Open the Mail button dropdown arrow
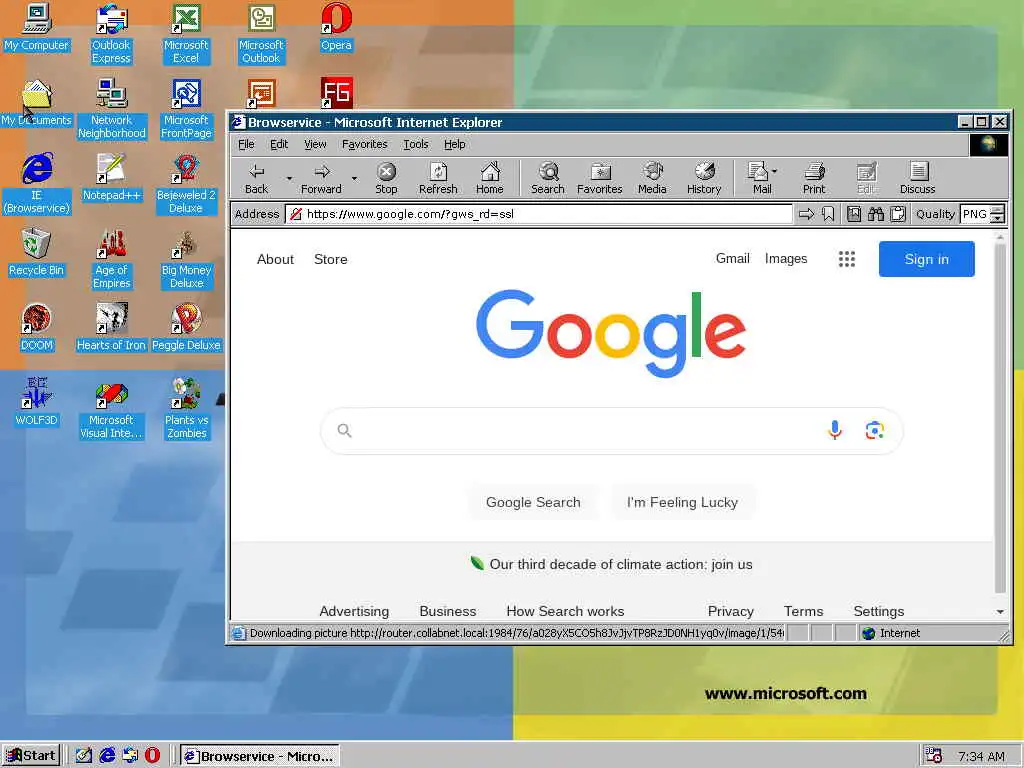 pyautogui.click(x=775, y=172)
